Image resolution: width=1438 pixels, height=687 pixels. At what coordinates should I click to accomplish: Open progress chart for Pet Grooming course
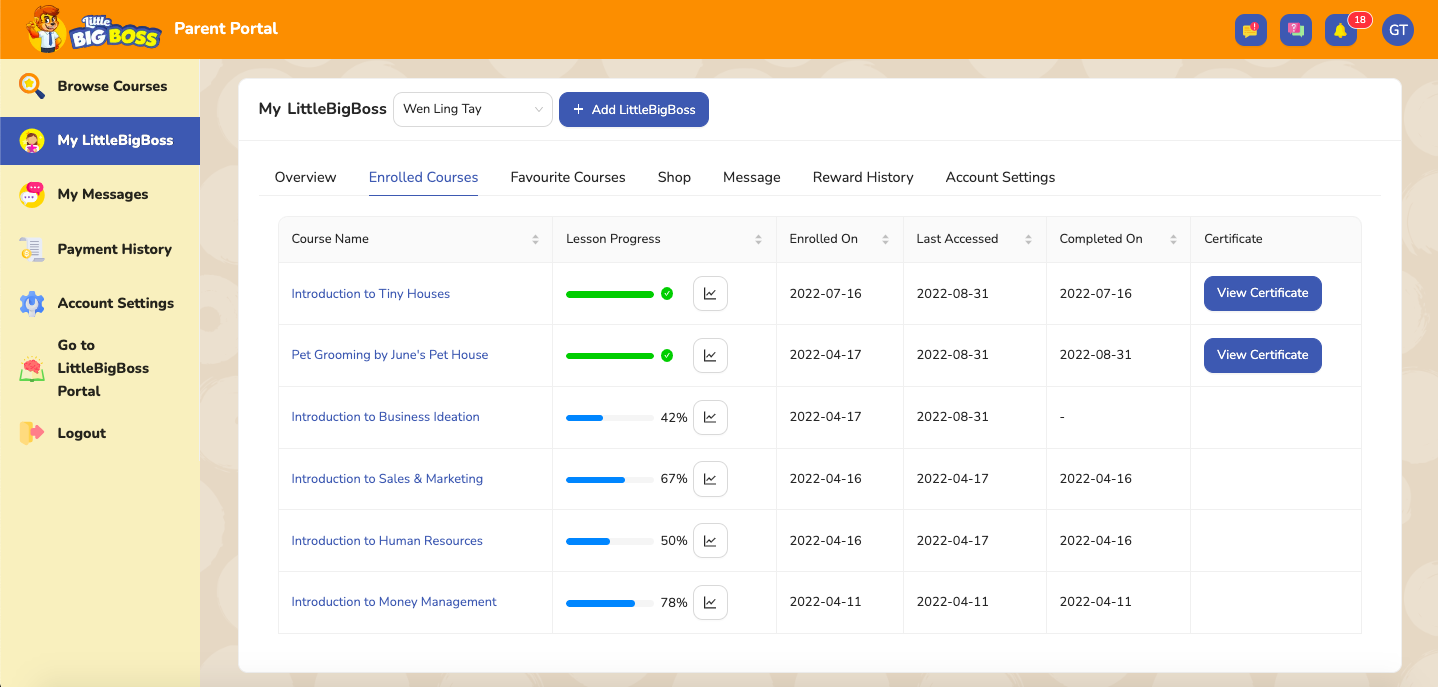coord(710,355)
